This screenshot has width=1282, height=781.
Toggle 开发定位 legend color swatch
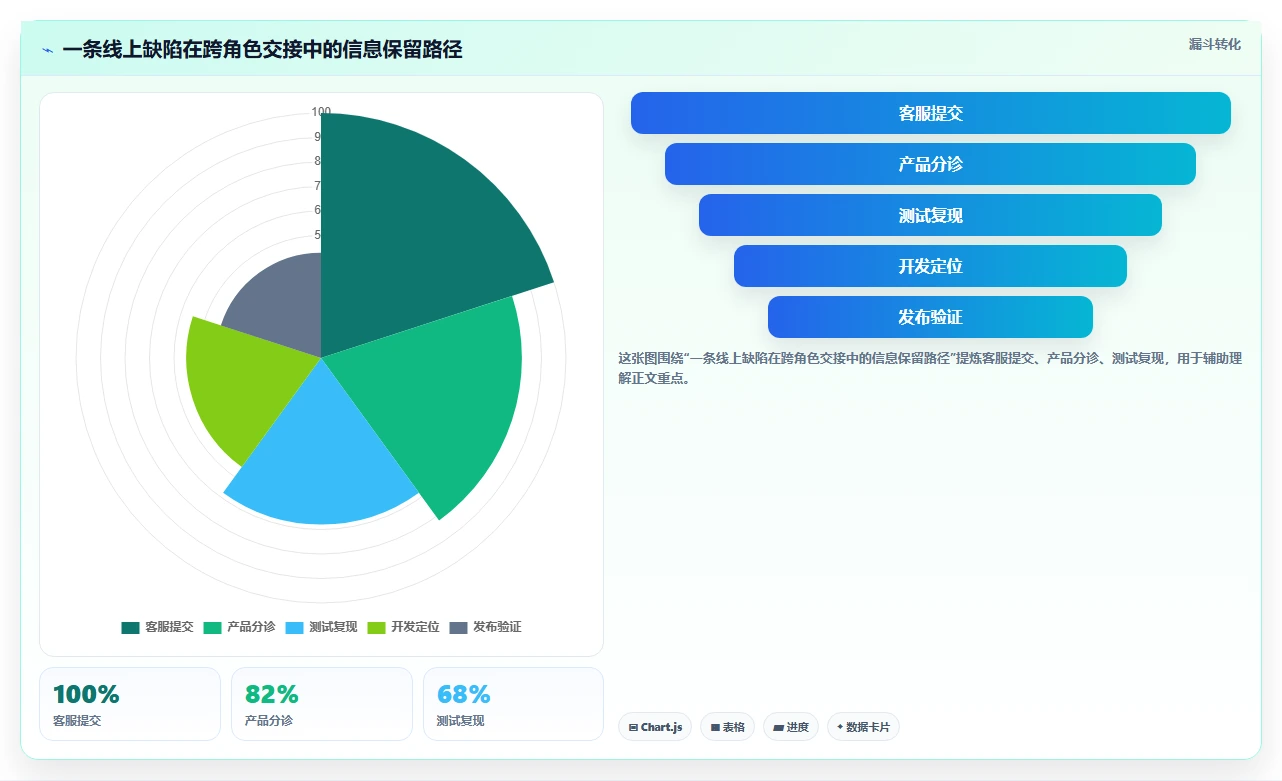click(376, 627)
